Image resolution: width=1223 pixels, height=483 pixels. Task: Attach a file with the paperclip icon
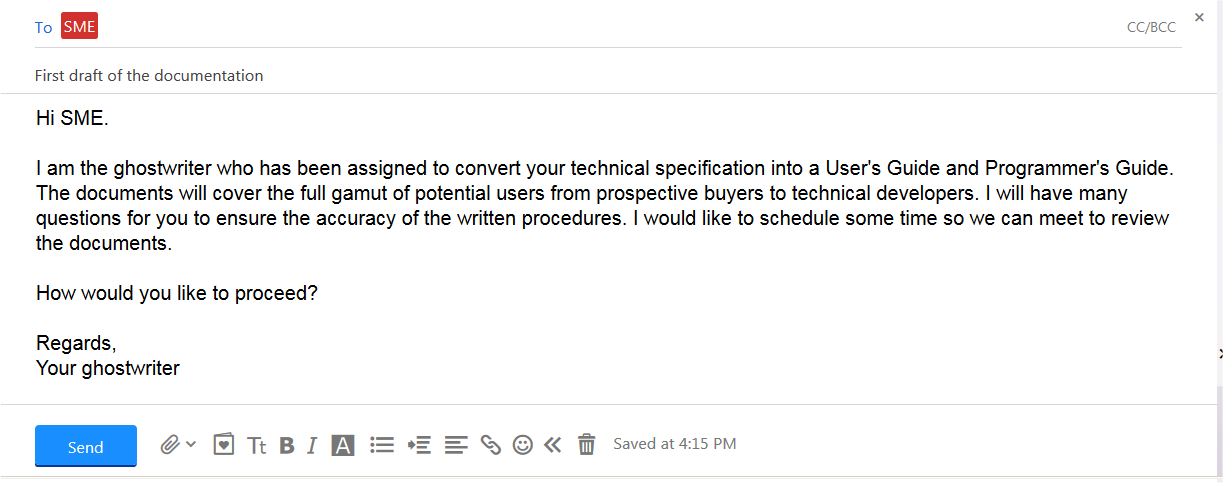coord(170,444)
